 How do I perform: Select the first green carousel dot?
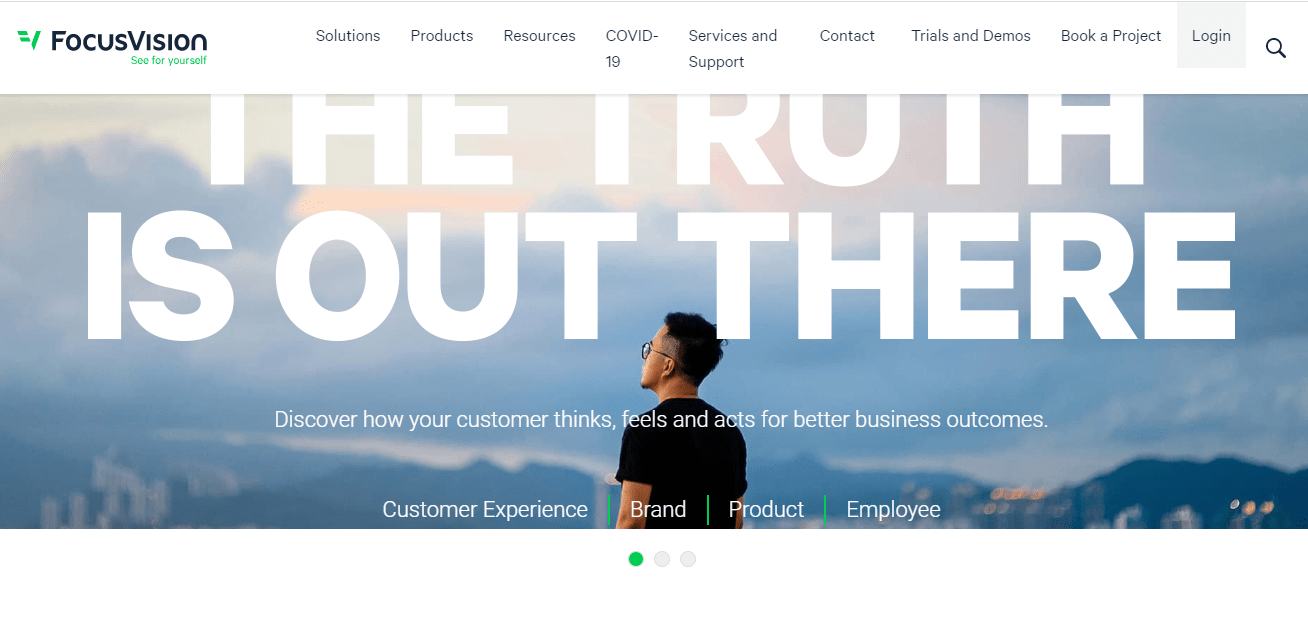[636, 559]
